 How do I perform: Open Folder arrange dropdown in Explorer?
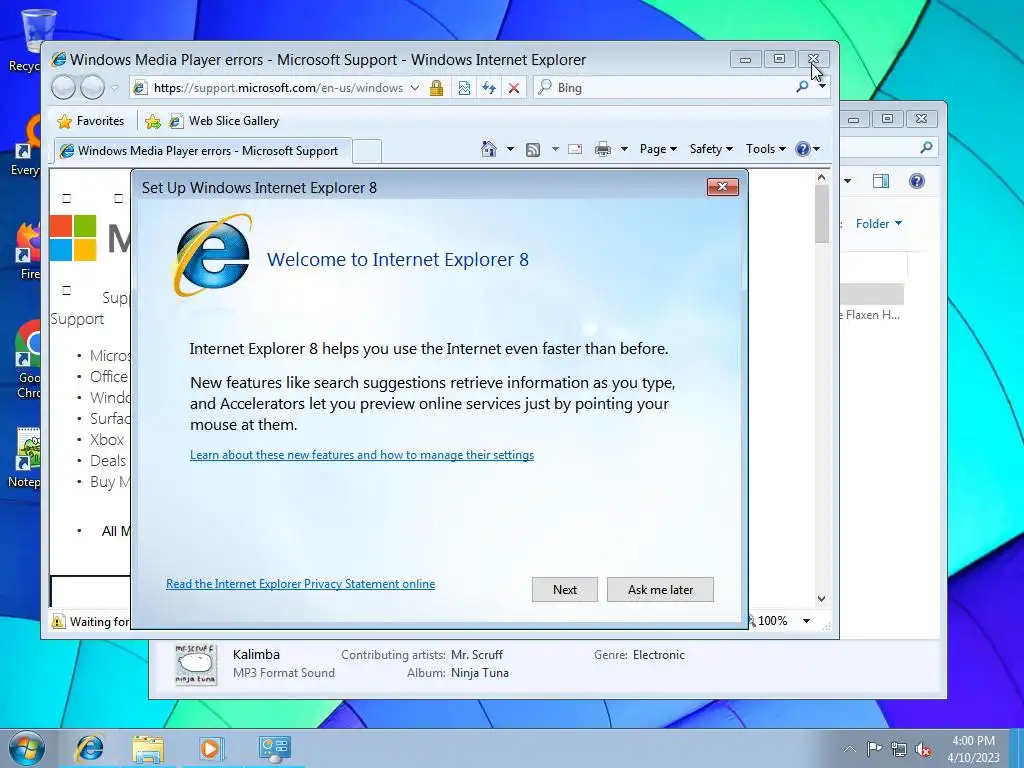coord(879,223)
